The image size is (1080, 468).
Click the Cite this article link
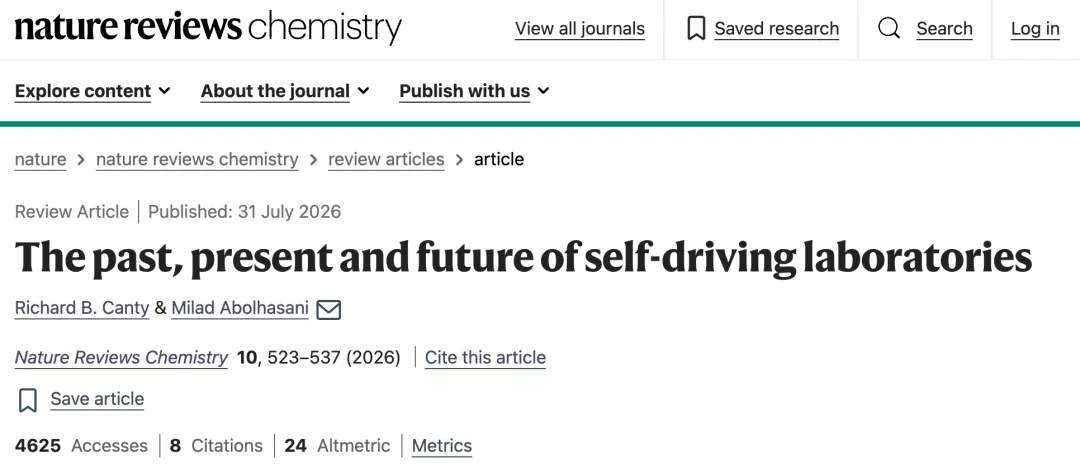[486, 358]
